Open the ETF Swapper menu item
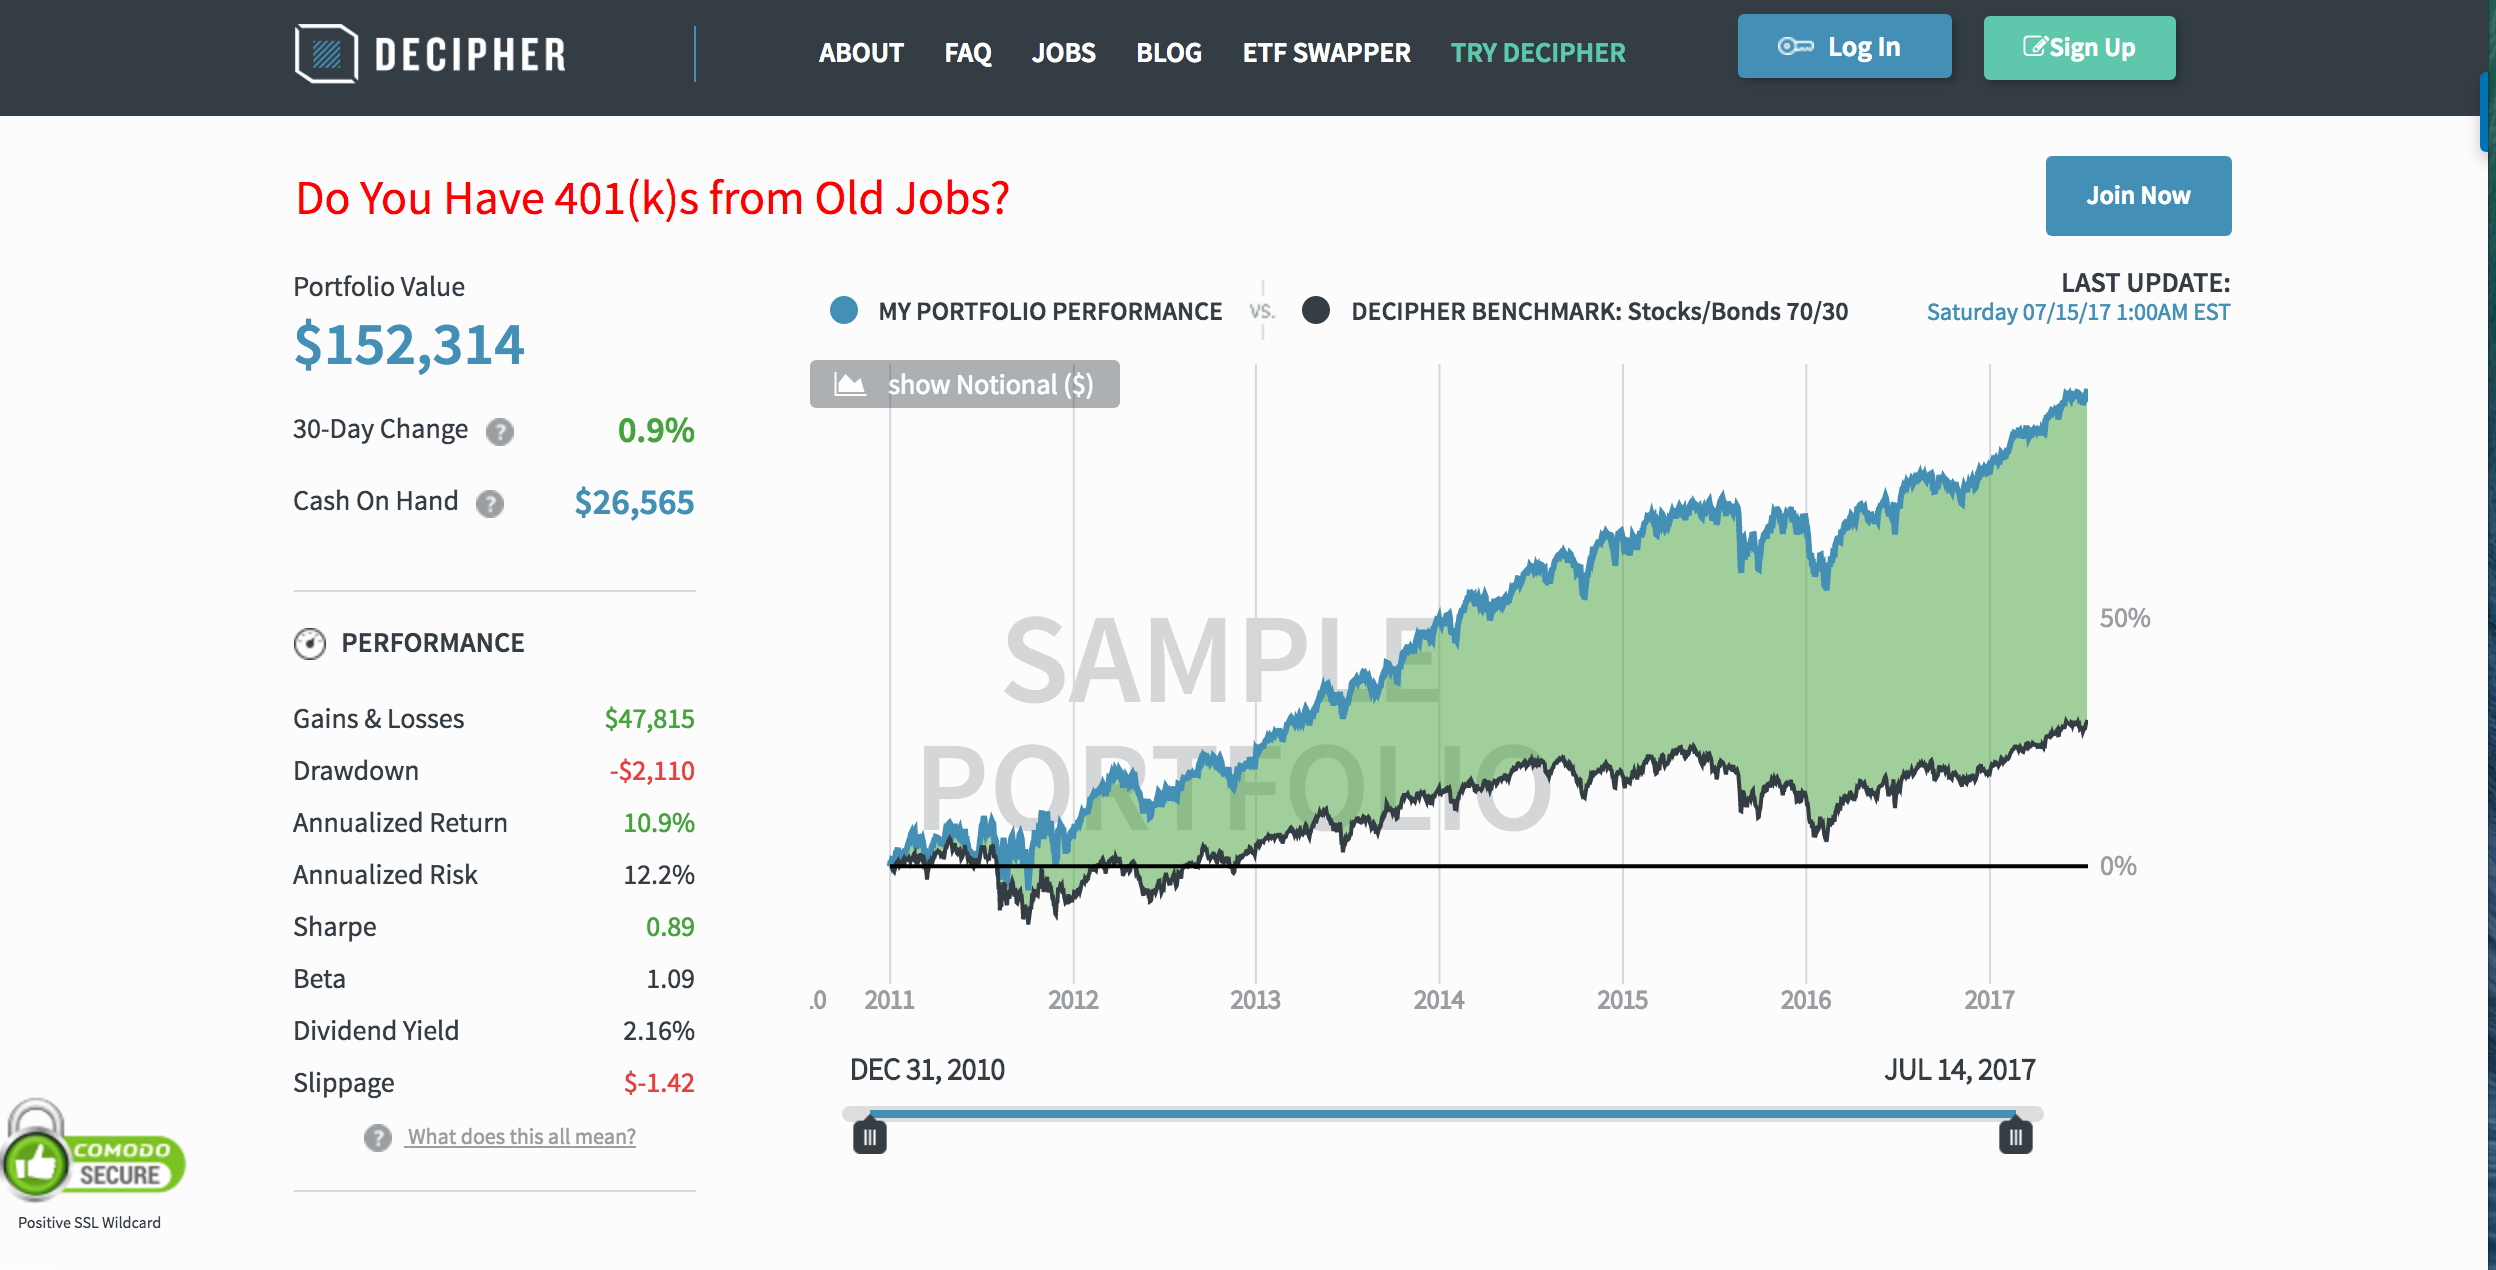 click(1326, 53)
